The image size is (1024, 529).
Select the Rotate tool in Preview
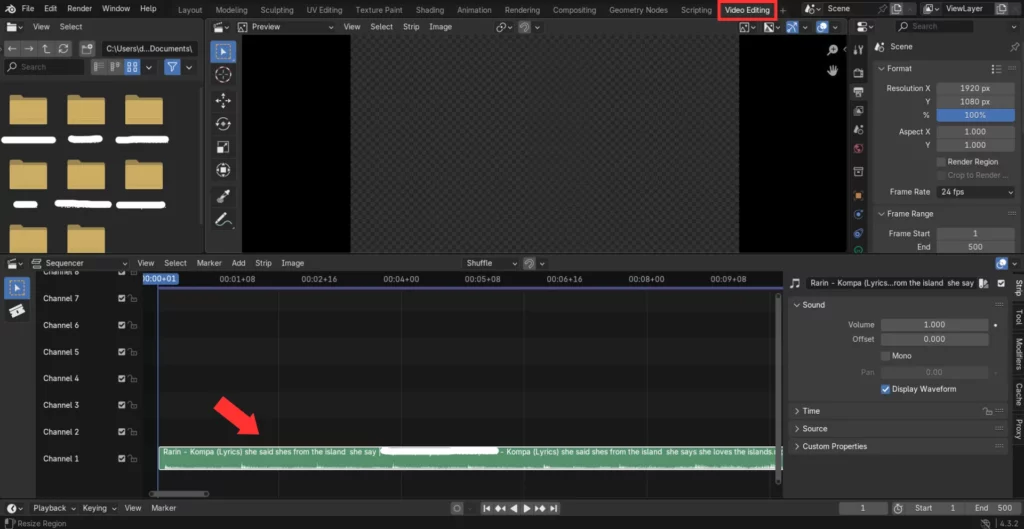[x=223, y=123]
